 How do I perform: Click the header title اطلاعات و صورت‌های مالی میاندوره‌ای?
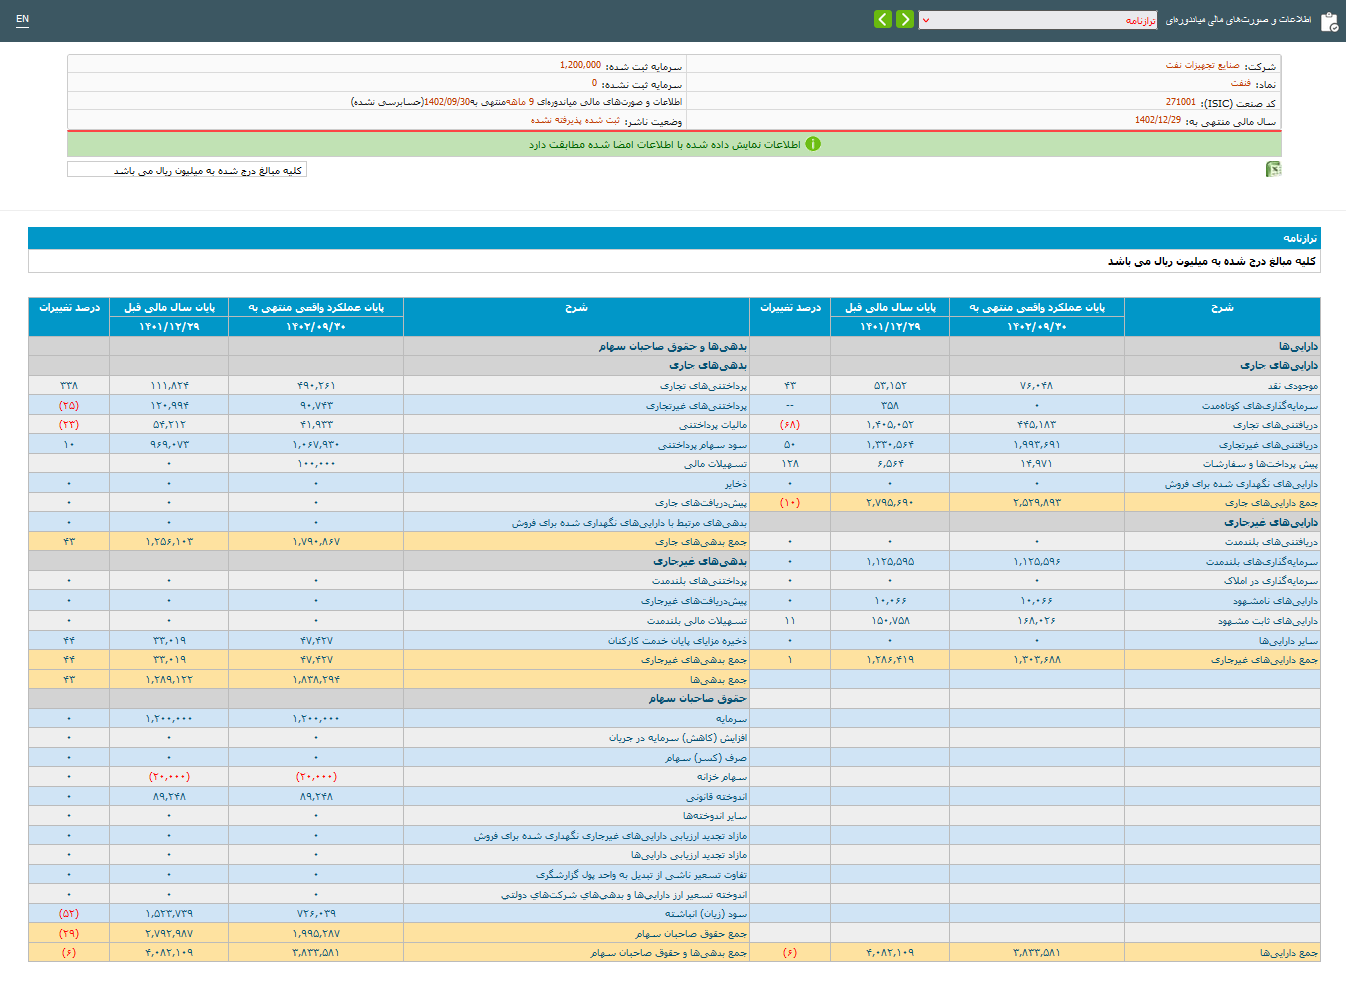(x=1238, y=20)
